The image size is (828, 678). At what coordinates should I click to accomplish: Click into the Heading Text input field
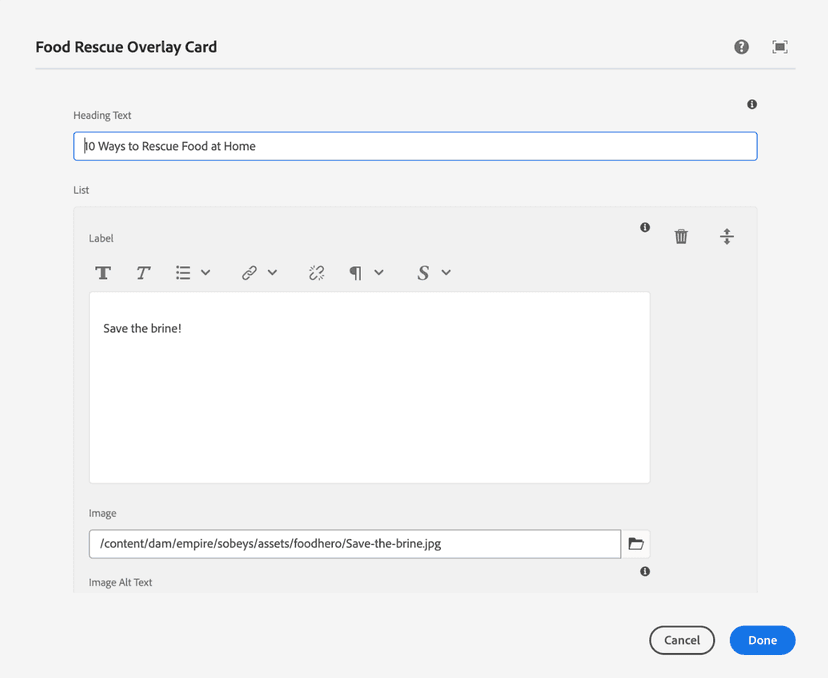(415, 146)
